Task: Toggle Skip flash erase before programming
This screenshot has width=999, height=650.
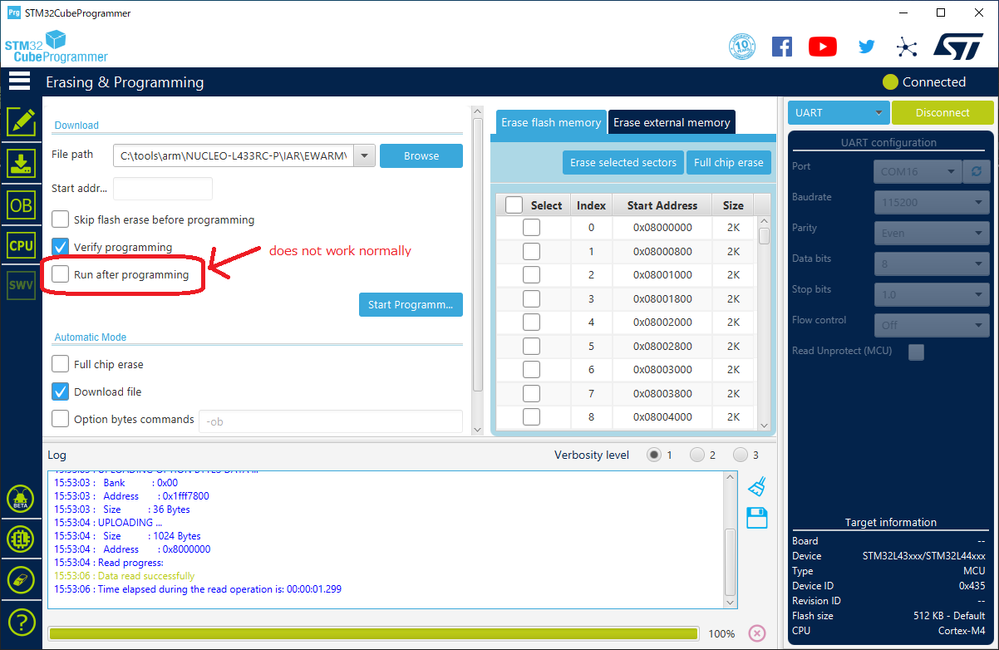Action: (x=60, y=219)
